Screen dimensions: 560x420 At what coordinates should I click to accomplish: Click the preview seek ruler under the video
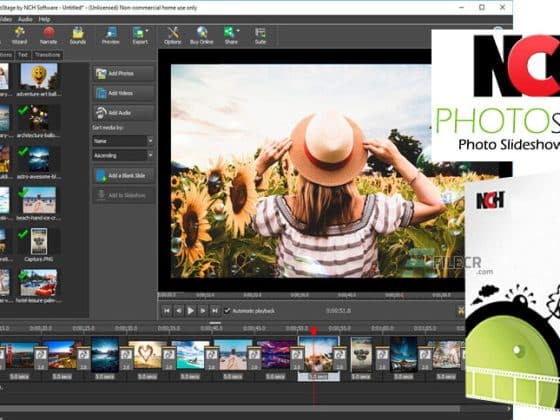tap(311, 295)
